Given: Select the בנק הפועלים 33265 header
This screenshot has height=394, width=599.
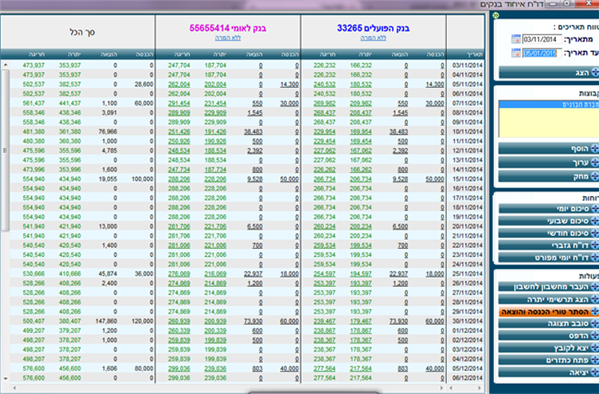Looking at the screenshot, I should pos(373,28).
